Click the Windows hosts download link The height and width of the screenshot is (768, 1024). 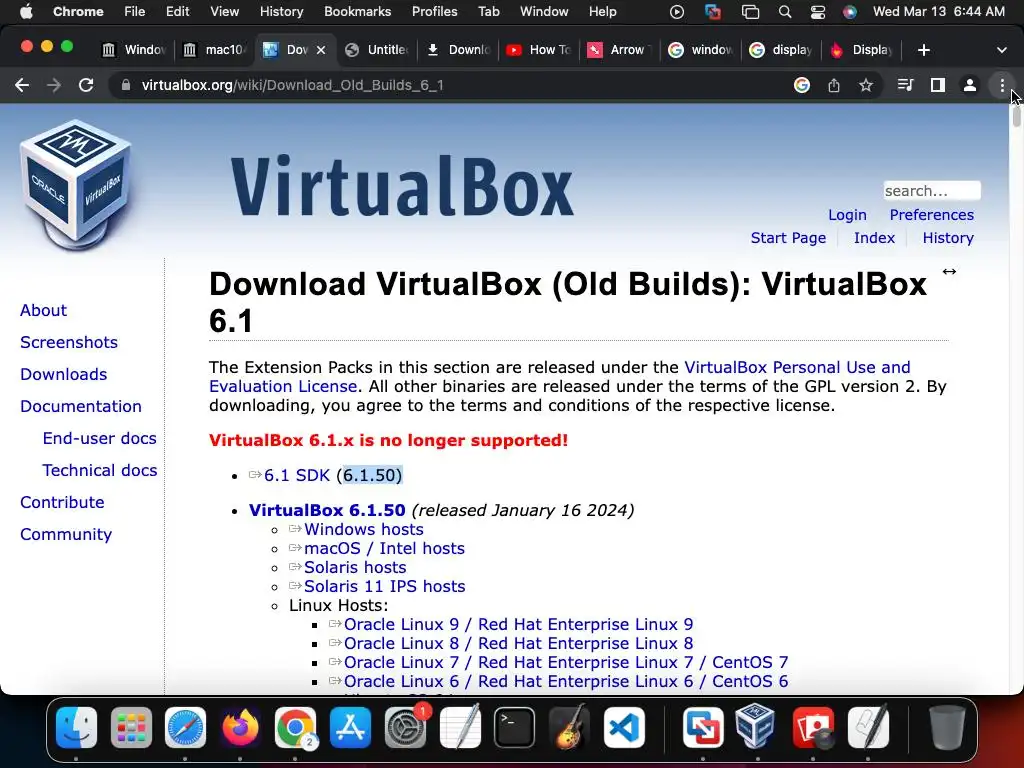click(x=364, y=529)
